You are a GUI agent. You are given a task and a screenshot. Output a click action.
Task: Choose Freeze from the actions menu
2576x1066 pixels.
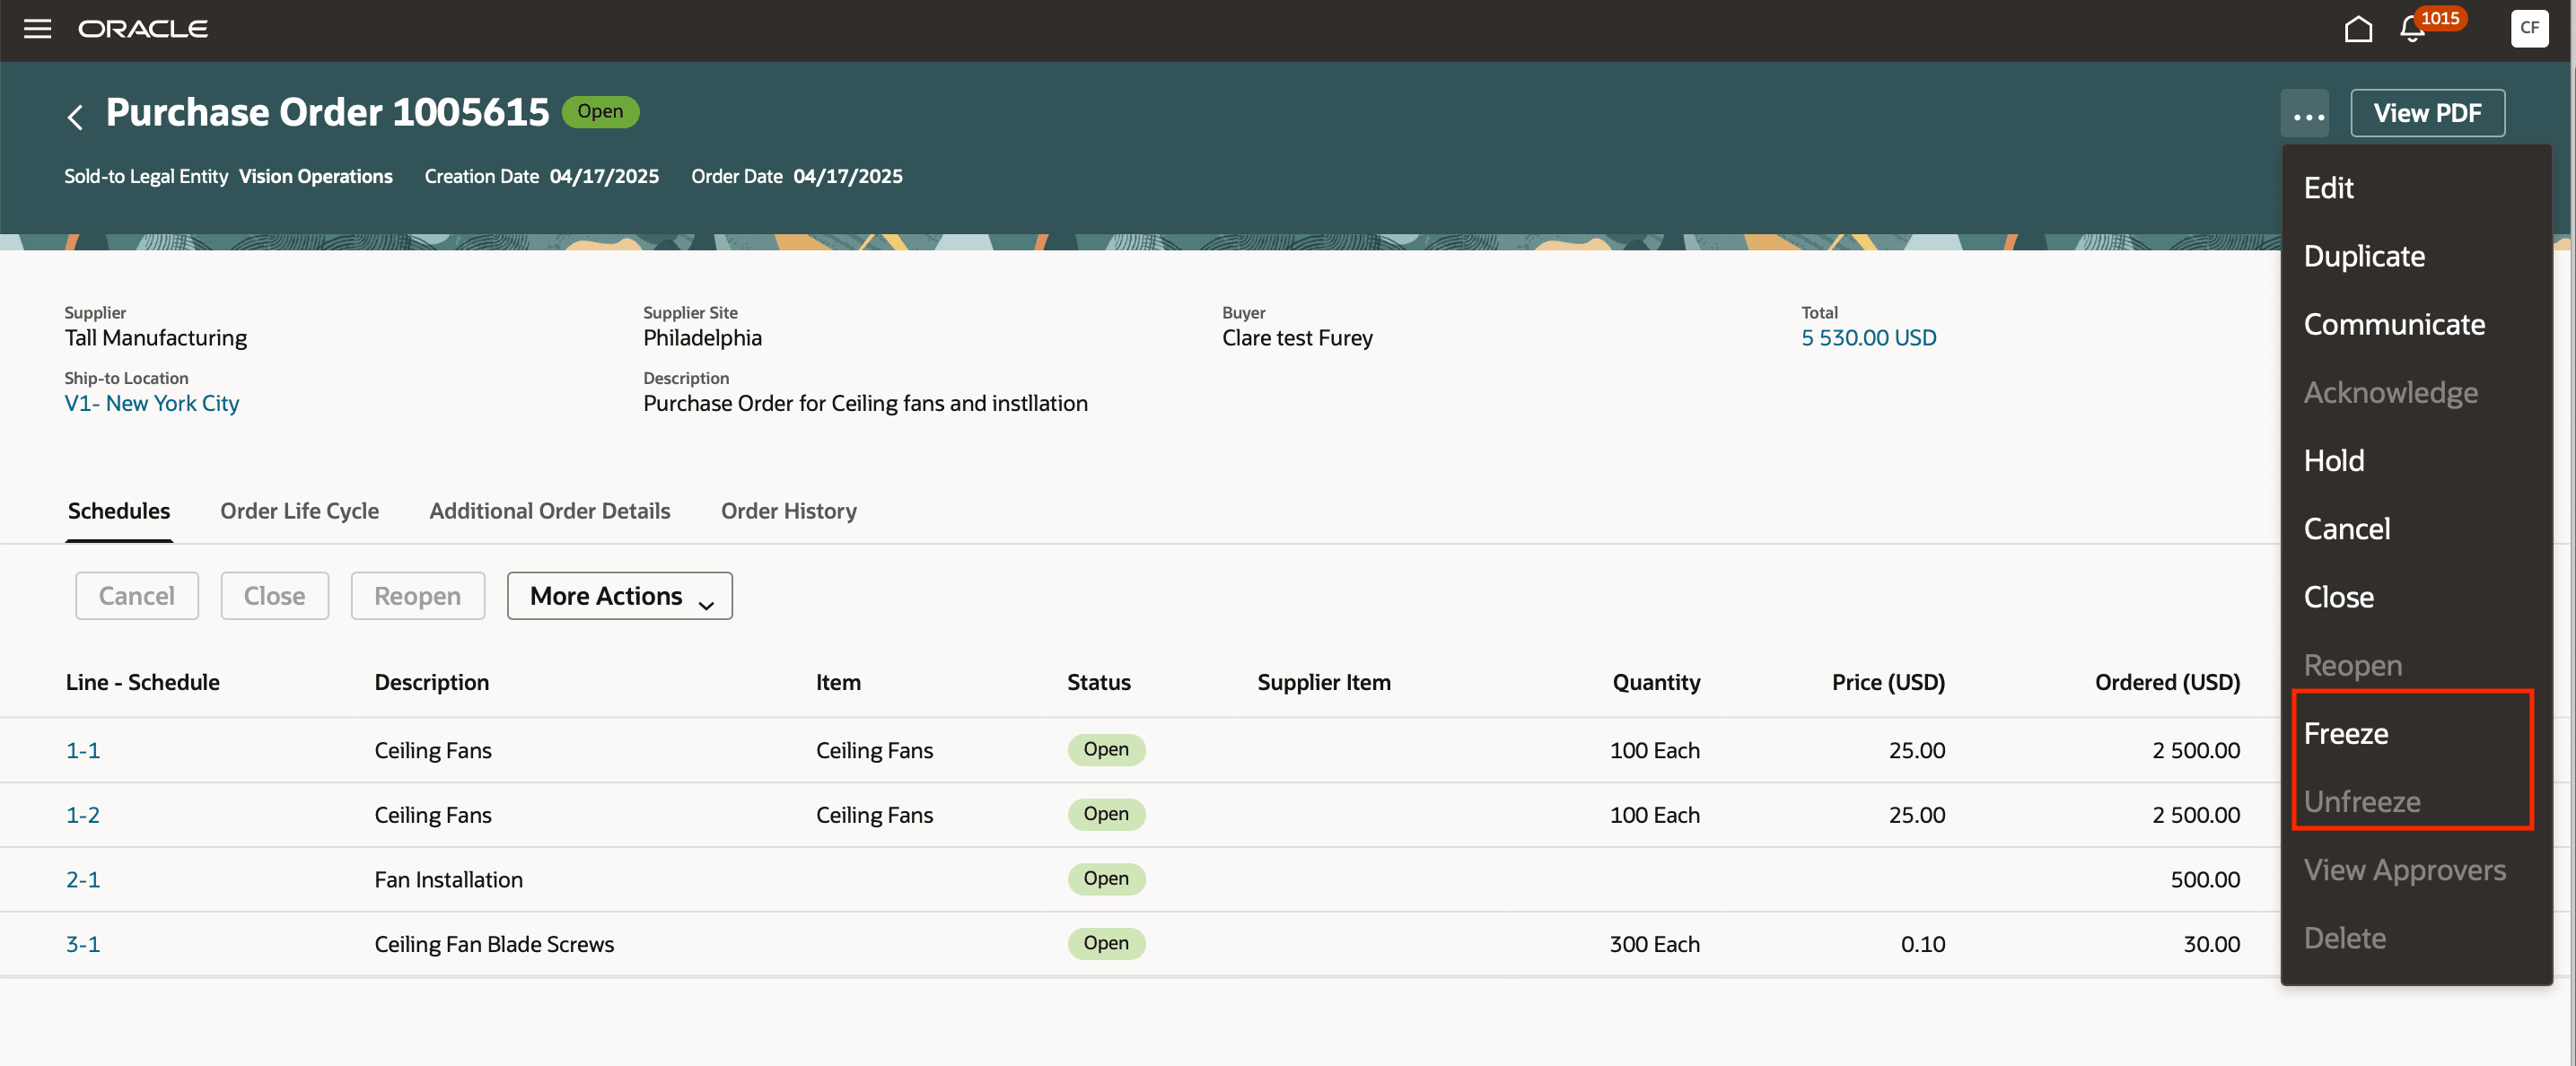(x=2345, y=733)
